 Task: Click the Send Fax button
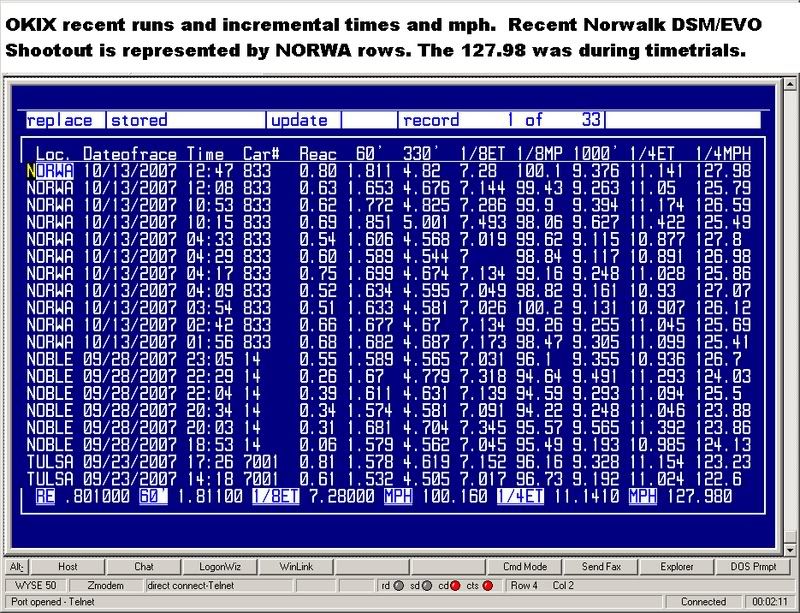[x=601, y=567]
